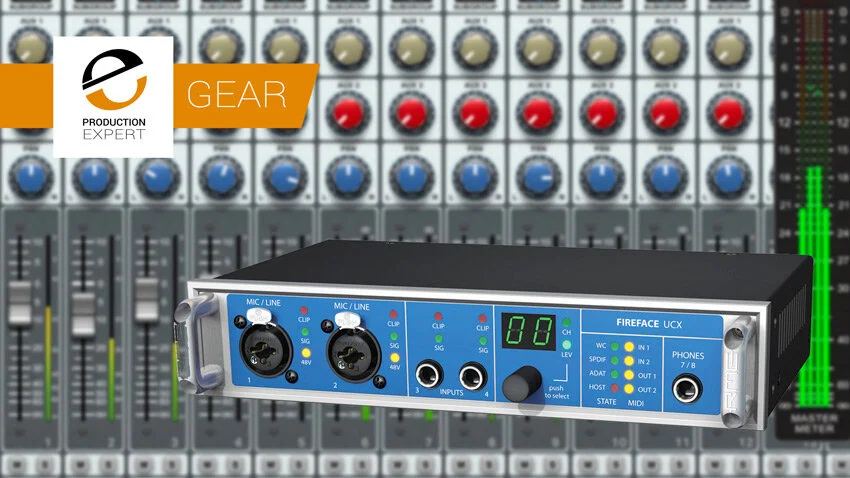Image resolution: width=850 pixels, height=478 pixels.
Task: Mute mixer channel 1 with M button
Action: click(17, 464)
